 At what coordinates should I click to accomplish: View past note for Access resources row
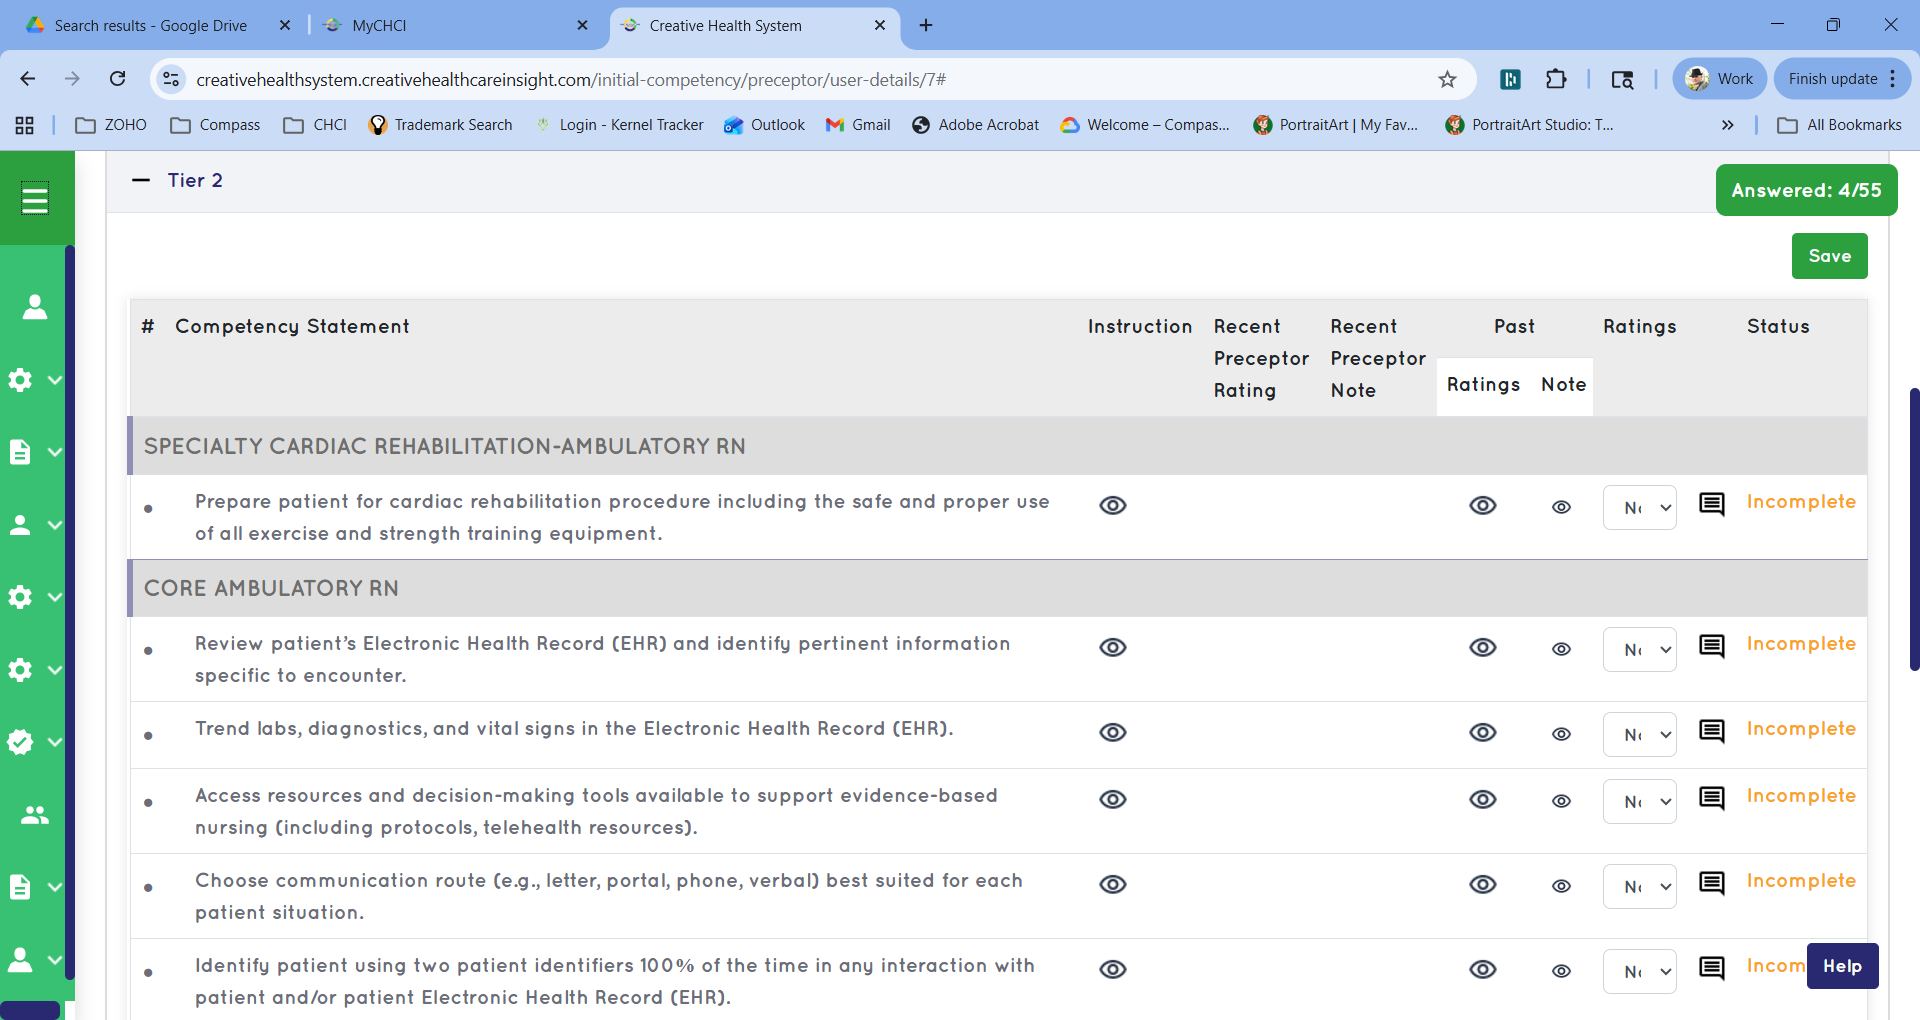point(1561,801)
